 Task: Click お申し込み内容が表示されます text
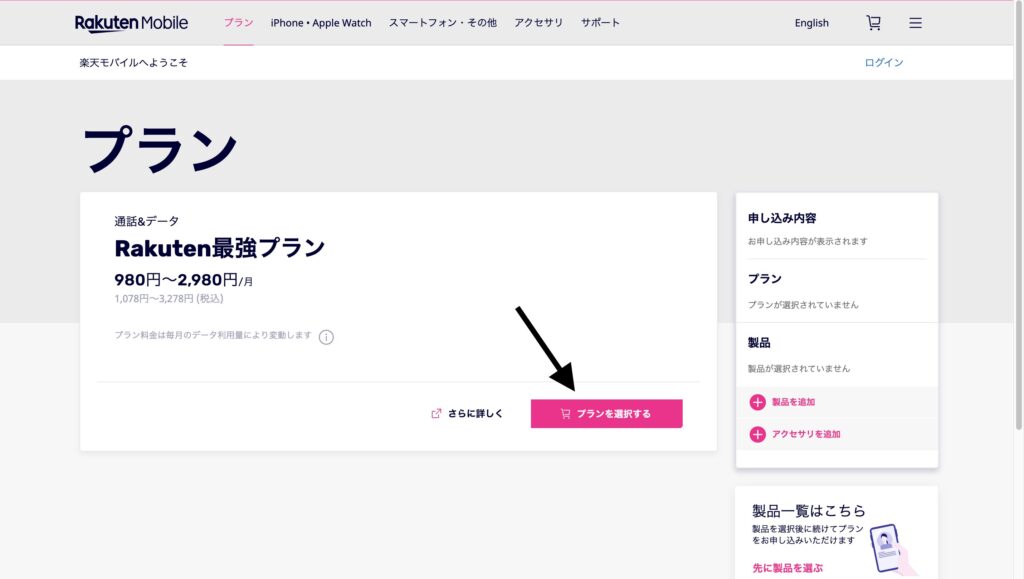point(807,242)
